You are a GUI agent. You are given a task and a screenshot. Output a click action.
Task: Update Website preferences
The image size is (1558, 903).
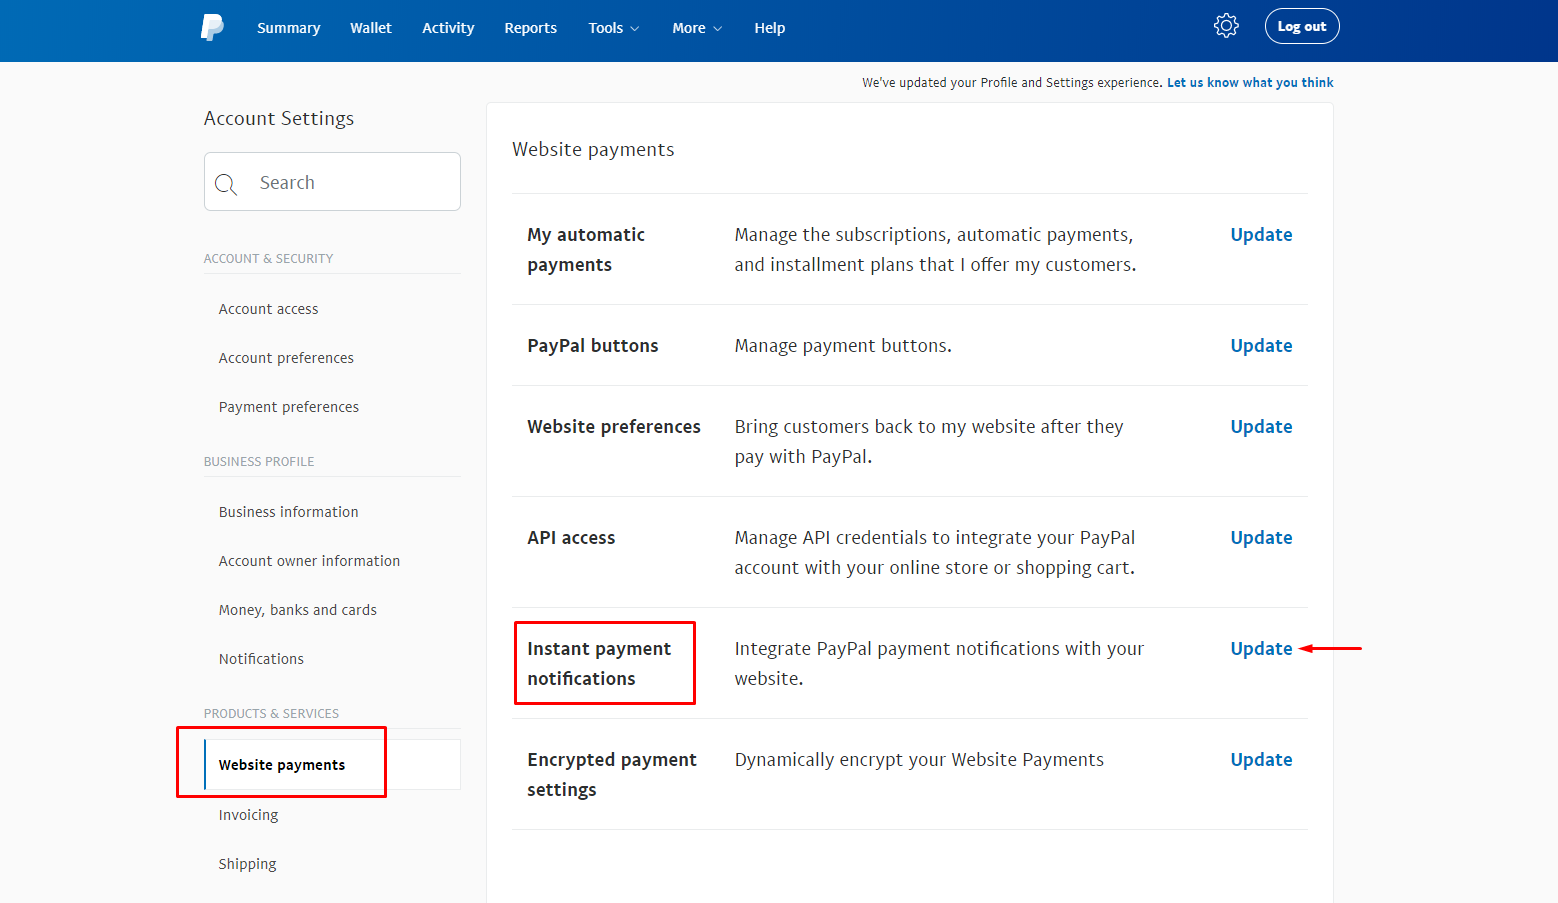click(x=1261, y=427)
